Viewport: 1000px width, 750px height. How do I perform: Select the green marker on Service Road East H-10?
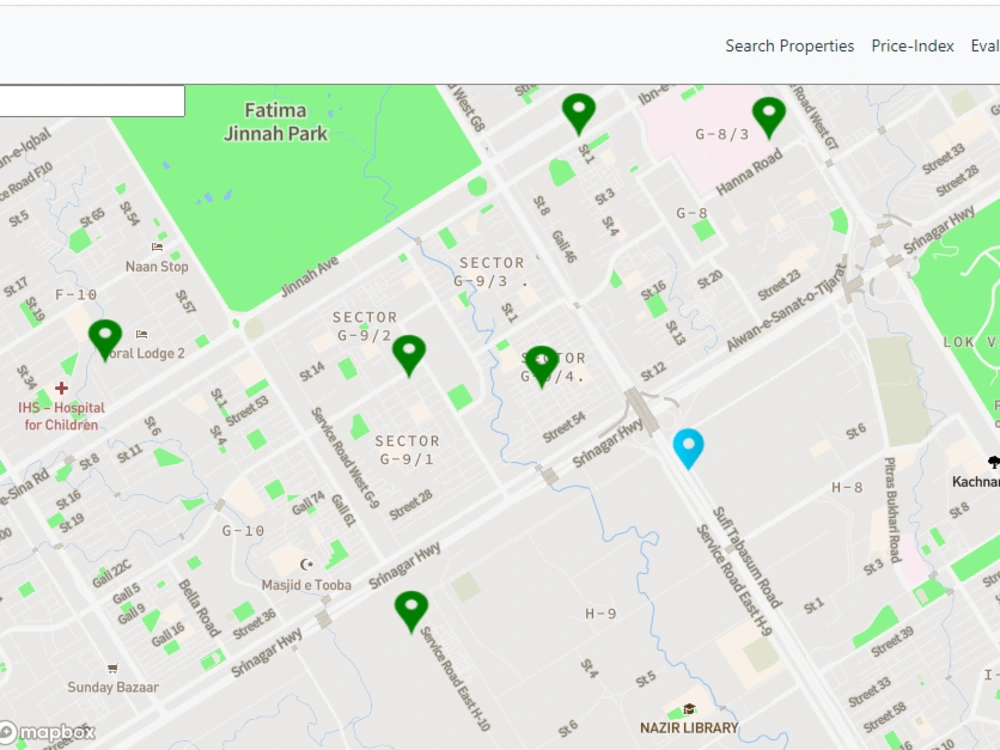point(411,612)
